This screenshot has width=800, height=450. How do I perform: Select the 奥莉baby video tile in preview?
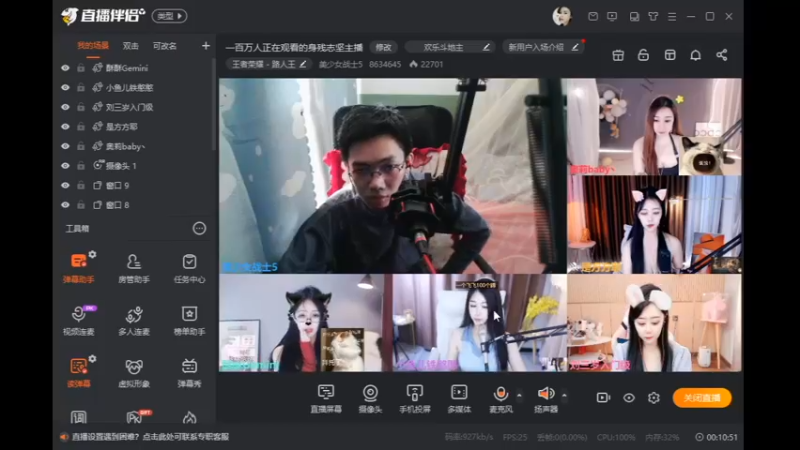654,127
